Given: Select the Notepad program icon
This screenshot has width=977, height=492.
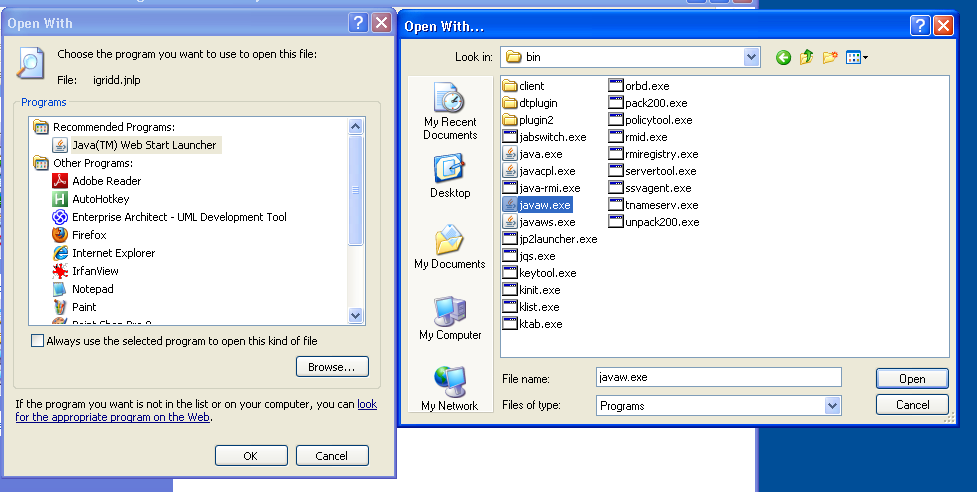Looking at the screenshot, I should [x=60, y=289].
